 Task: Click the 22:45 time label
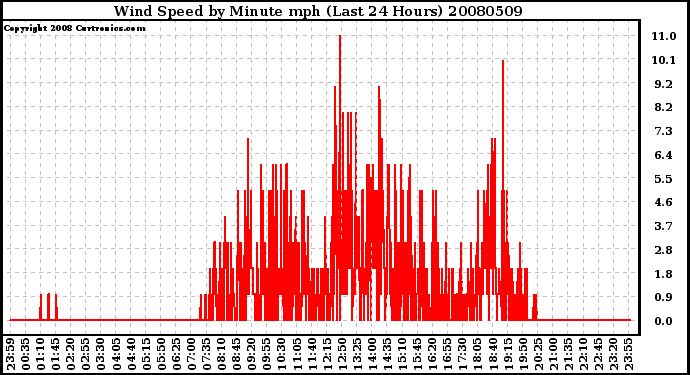pyautogui.click(x=598, y=354)
